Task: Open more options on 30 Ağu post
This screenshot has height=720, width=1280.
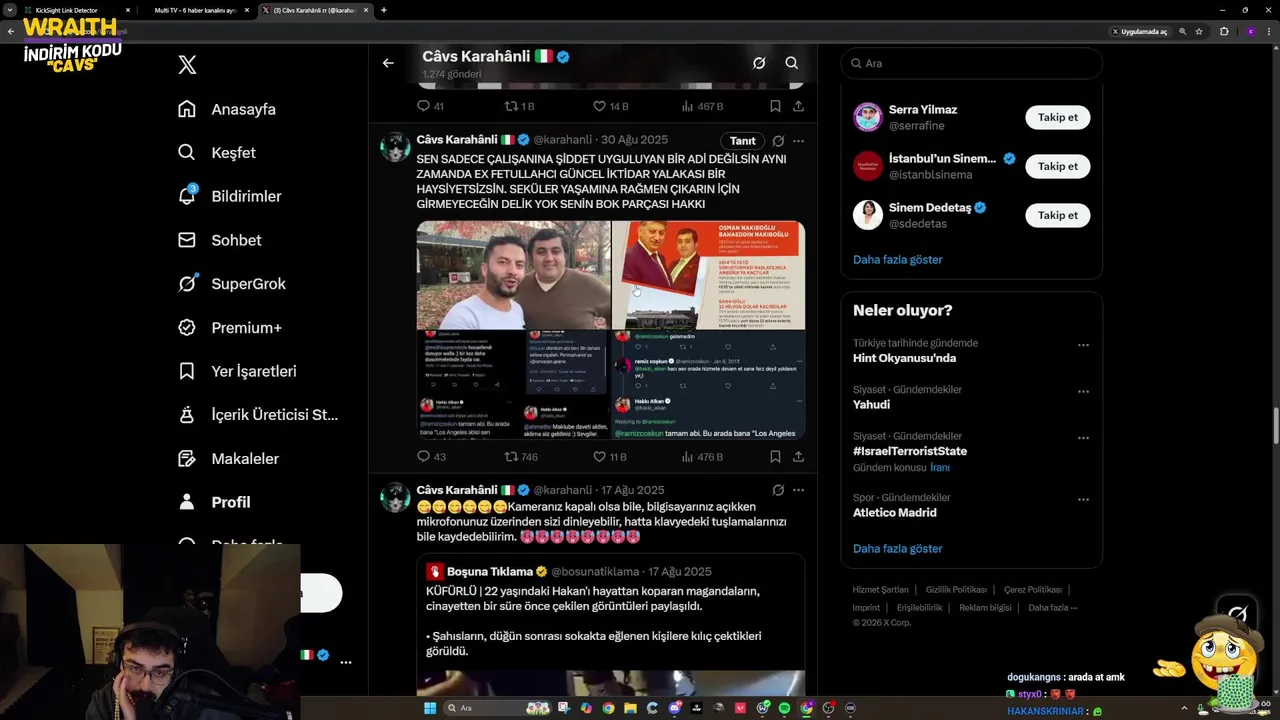Action: [x=798, y=141]
